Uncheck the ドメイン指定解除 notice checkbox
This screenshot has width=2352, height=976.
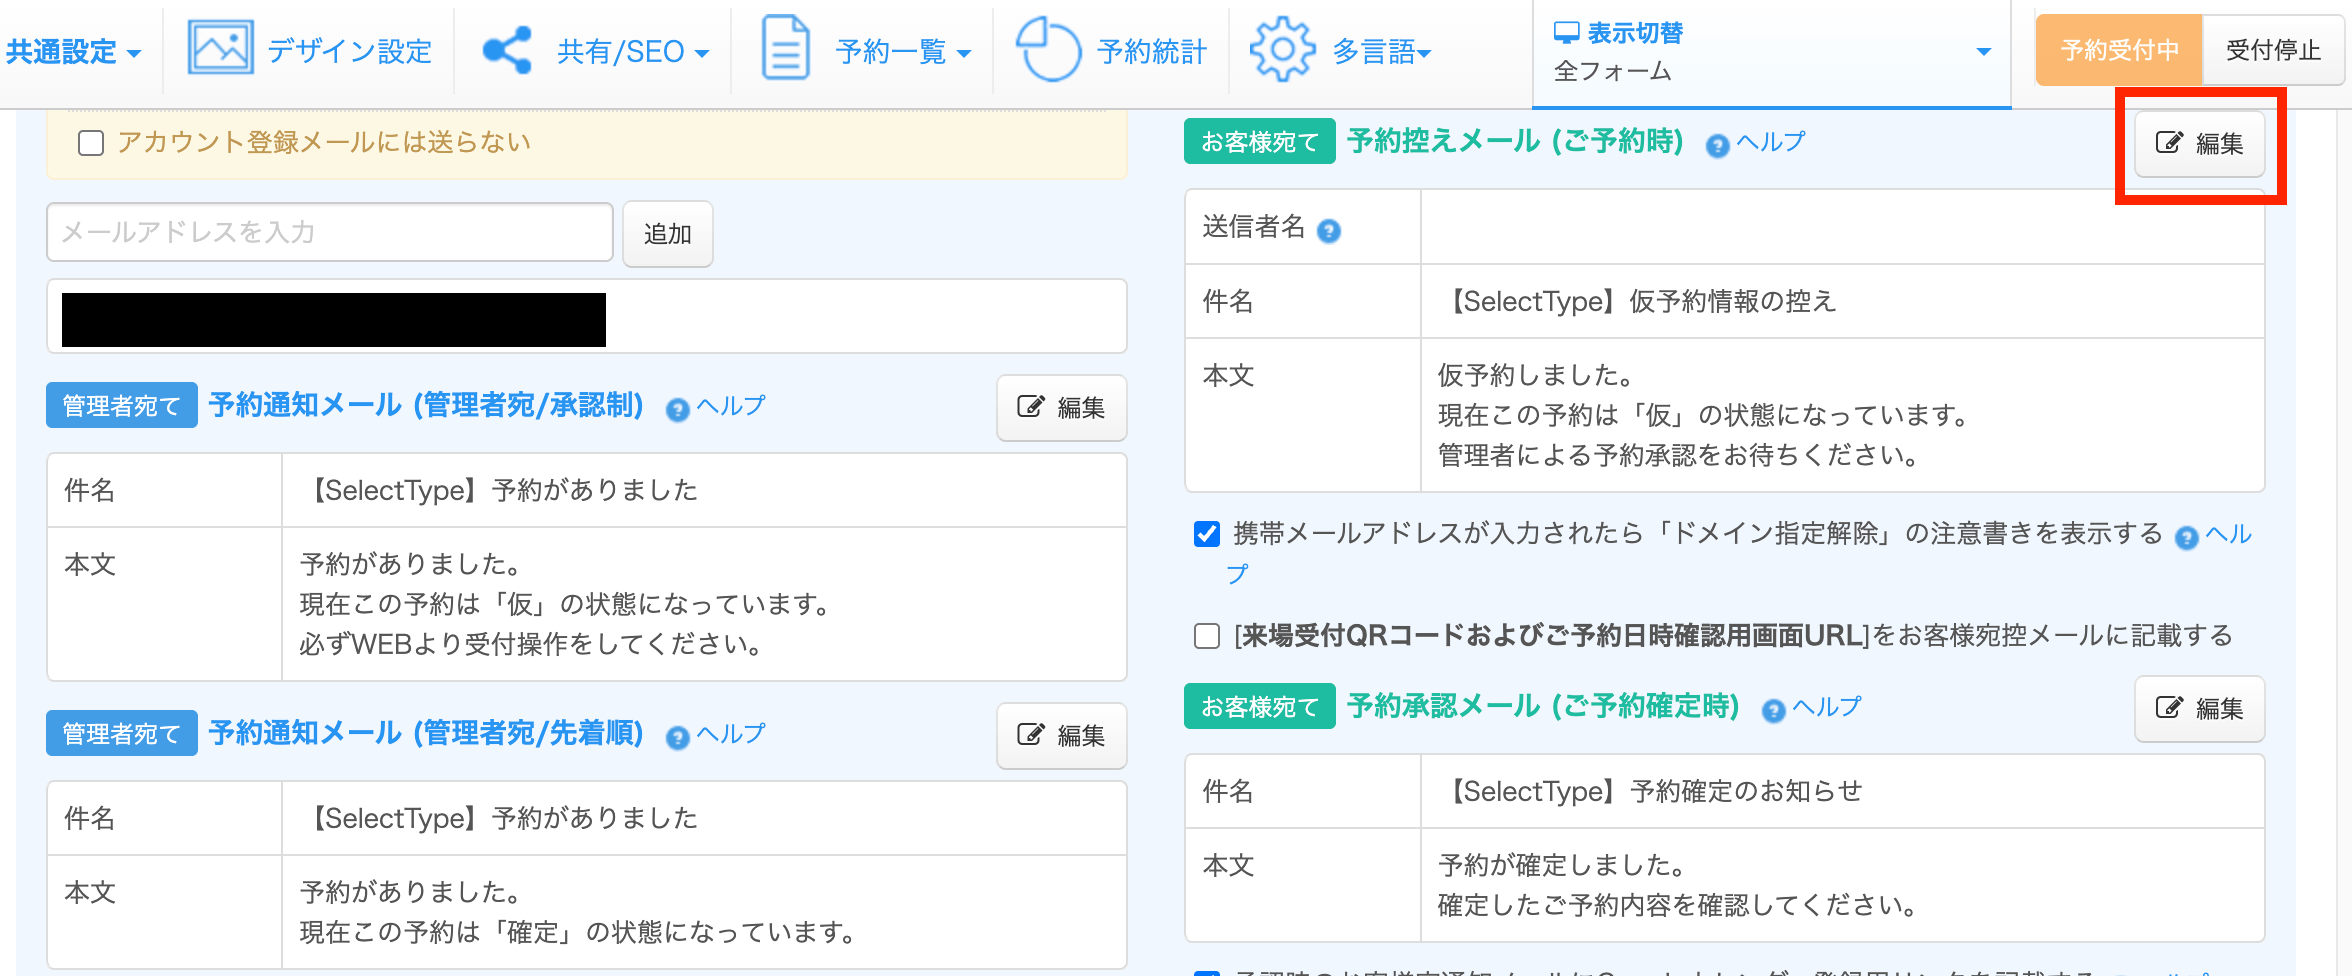coord(1207,534)
